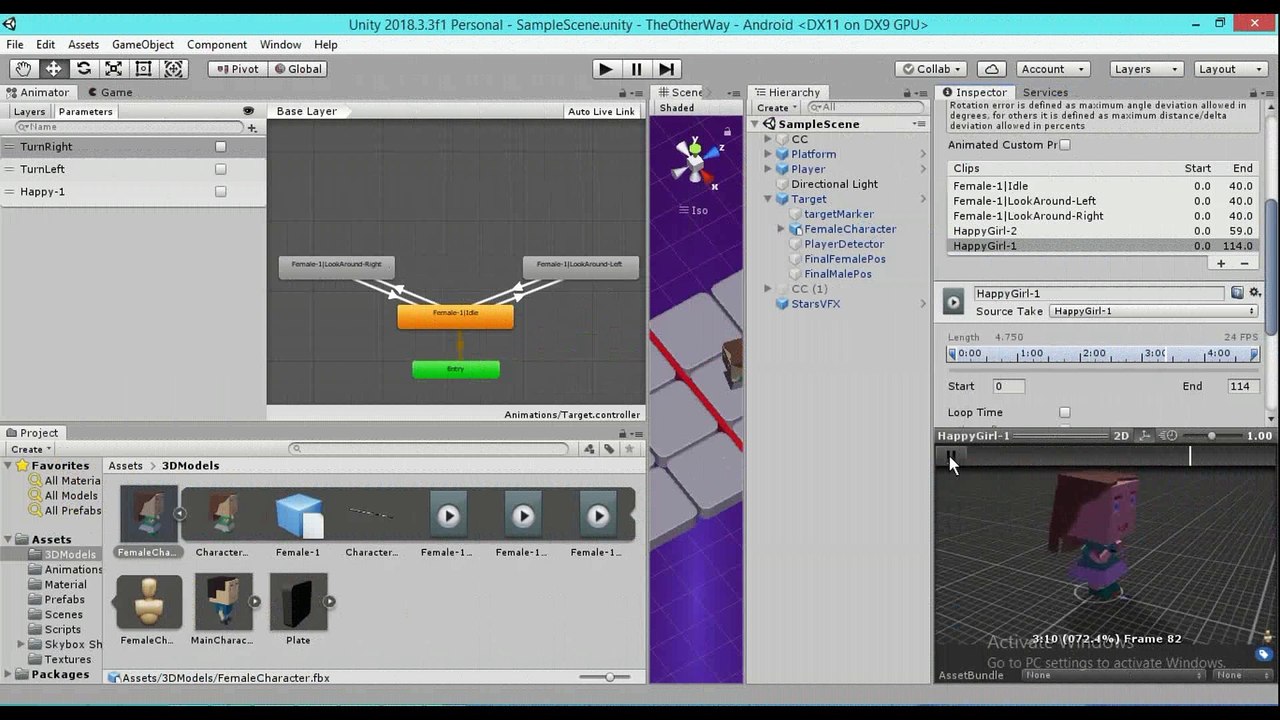
Task: Toggle the 2D preview mode button
Action: (1122, 436)
